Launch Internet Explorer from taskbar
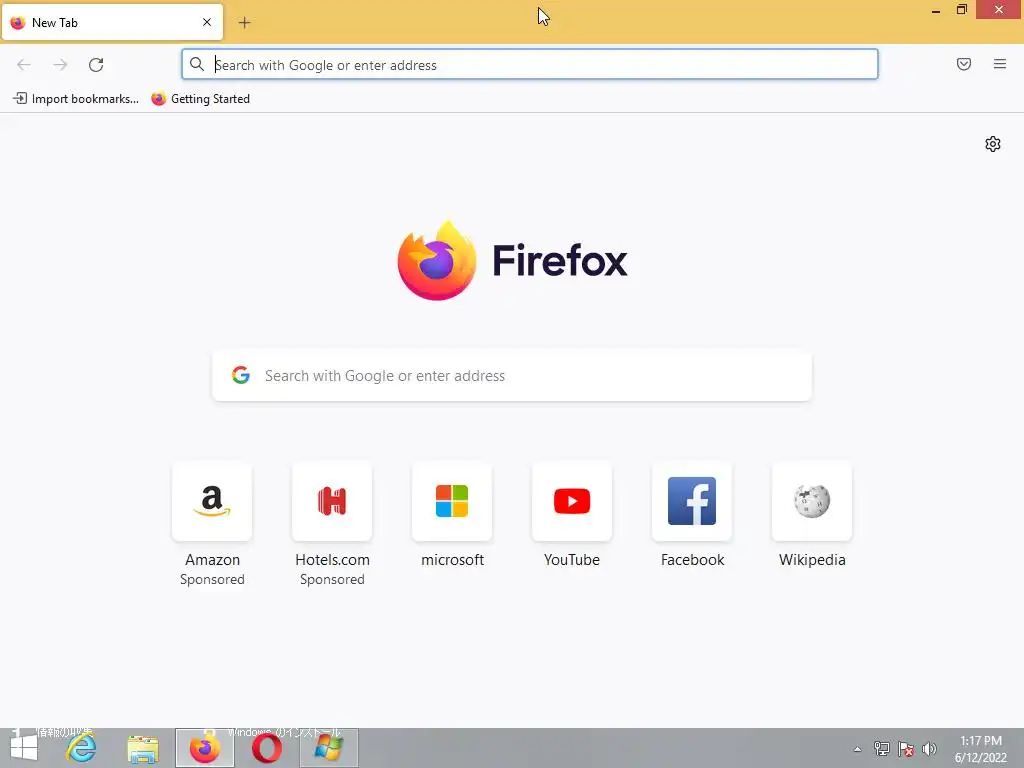The width and height of the screenshot is (1024, 768). click(x=82, y=748)
